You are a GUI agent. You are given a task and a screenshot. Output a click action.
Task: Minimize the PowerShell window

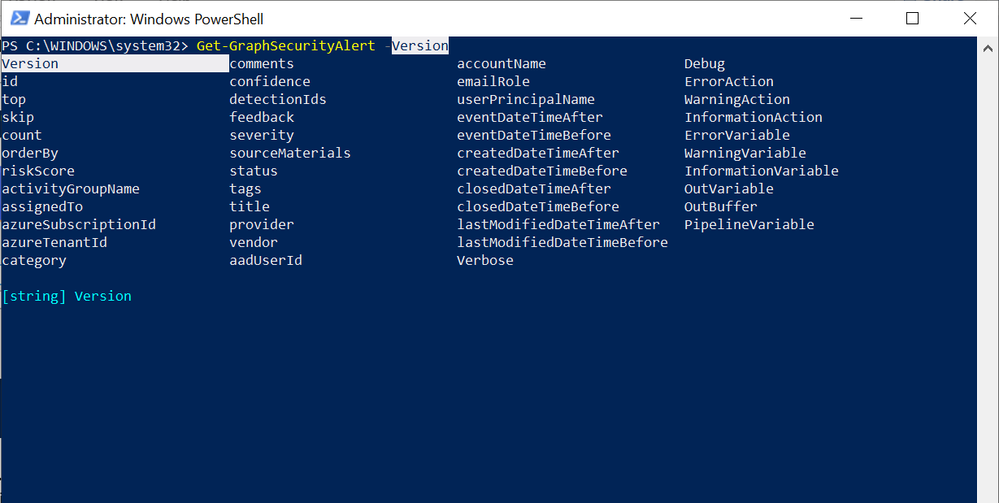coord(857,19)
